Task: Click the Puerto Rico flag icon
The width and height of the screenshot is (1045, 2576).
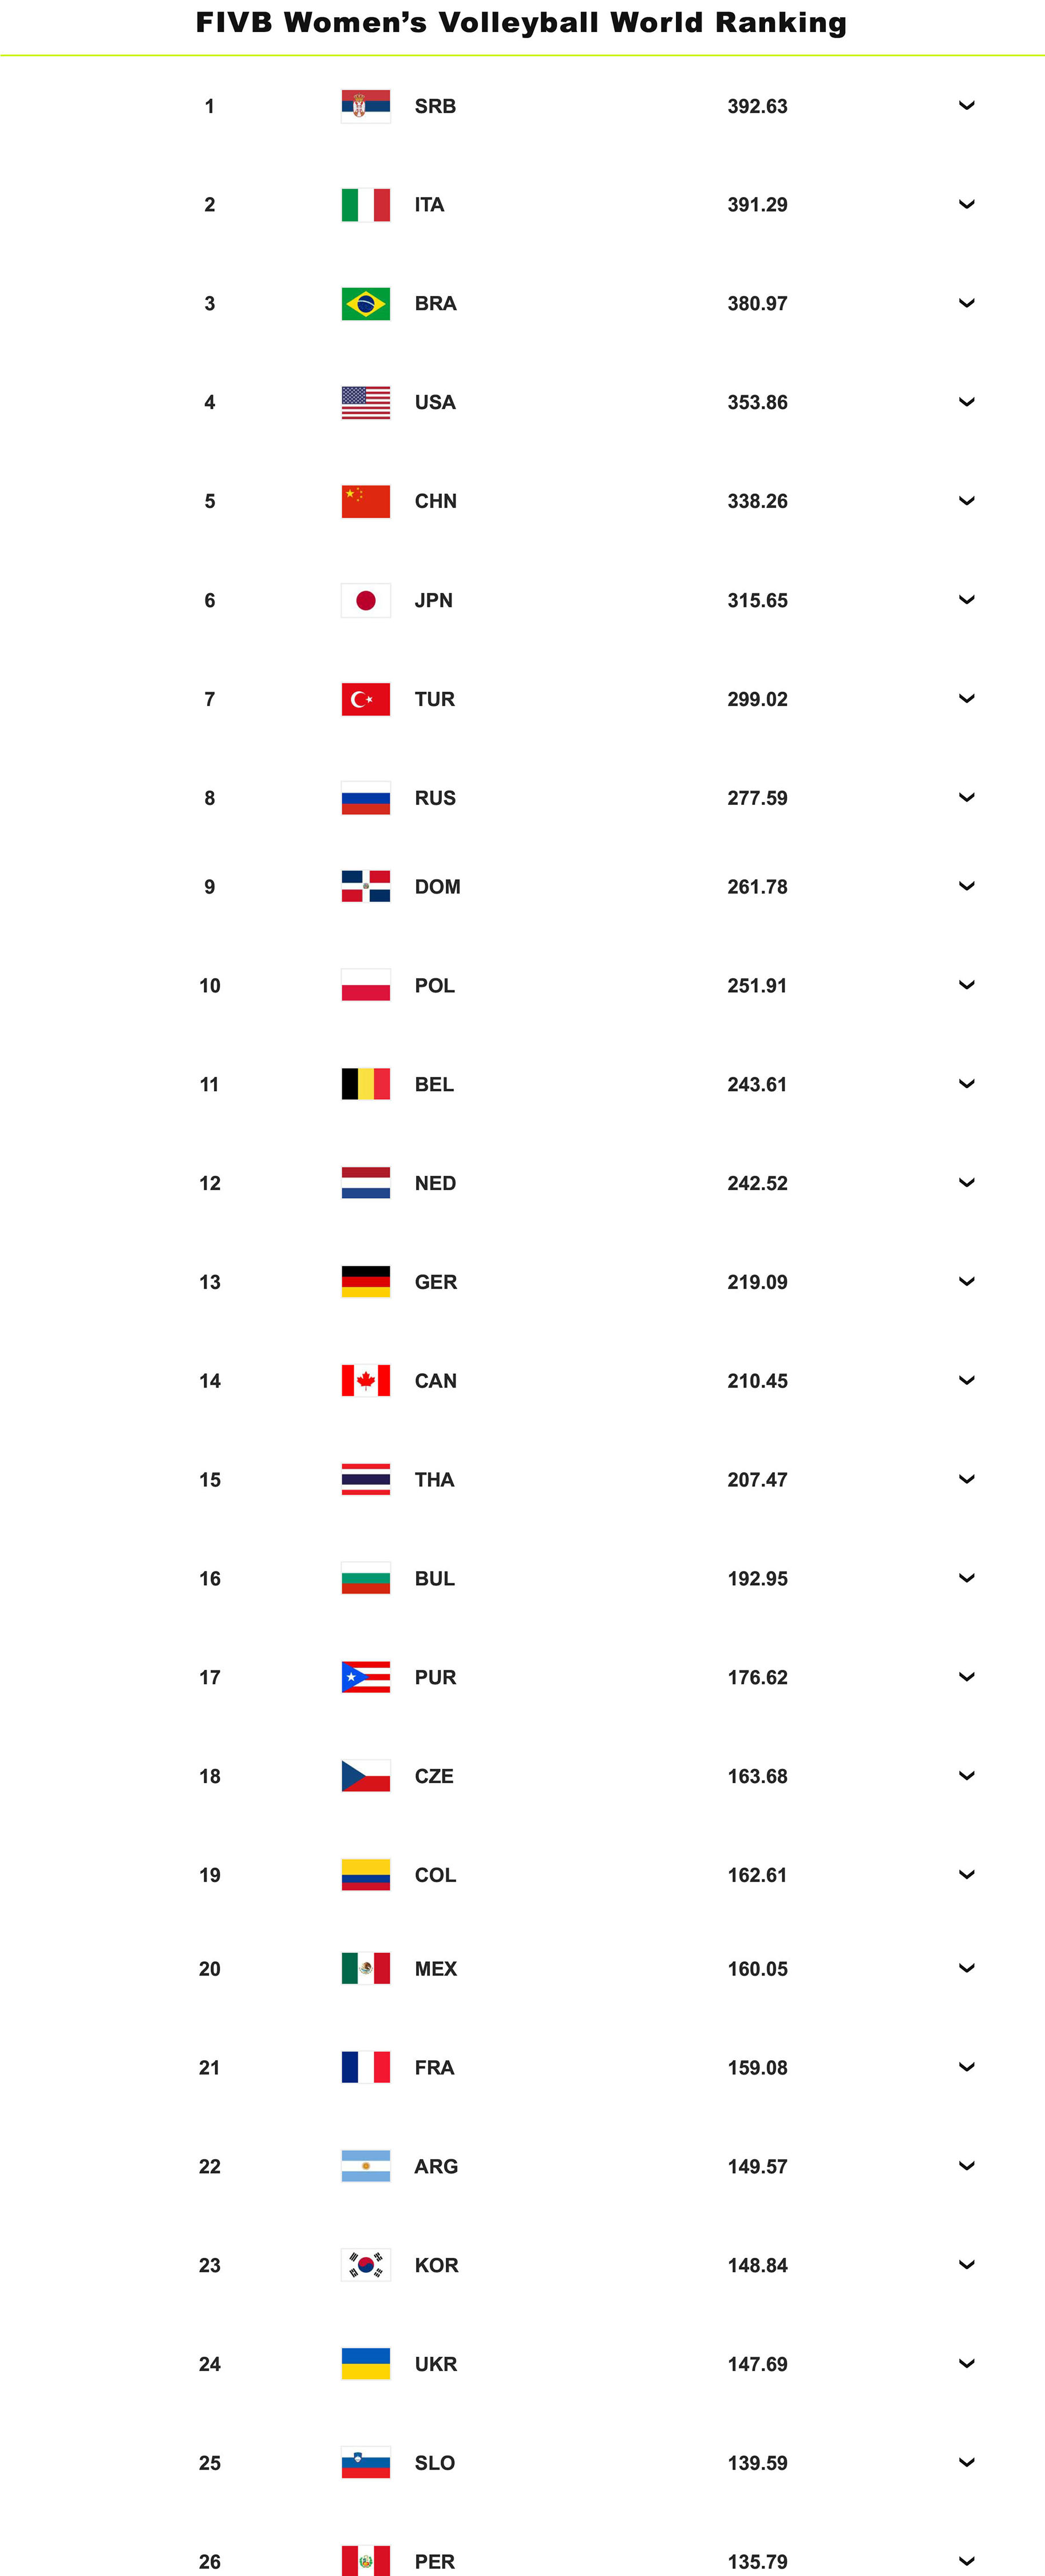Action: pyautogui.click(x=365, y=1677)
